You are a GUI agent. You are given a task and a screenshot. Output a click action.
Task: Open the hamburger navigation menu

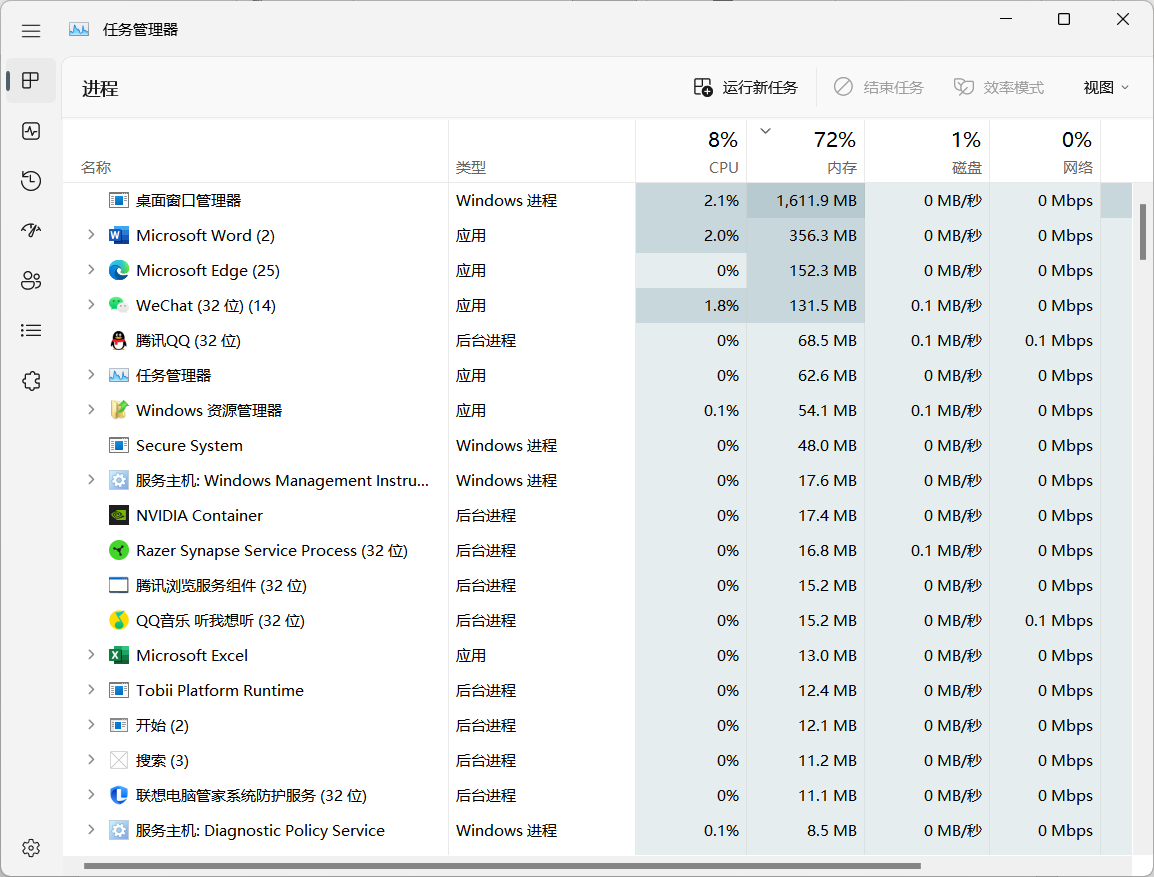(31, 30)
